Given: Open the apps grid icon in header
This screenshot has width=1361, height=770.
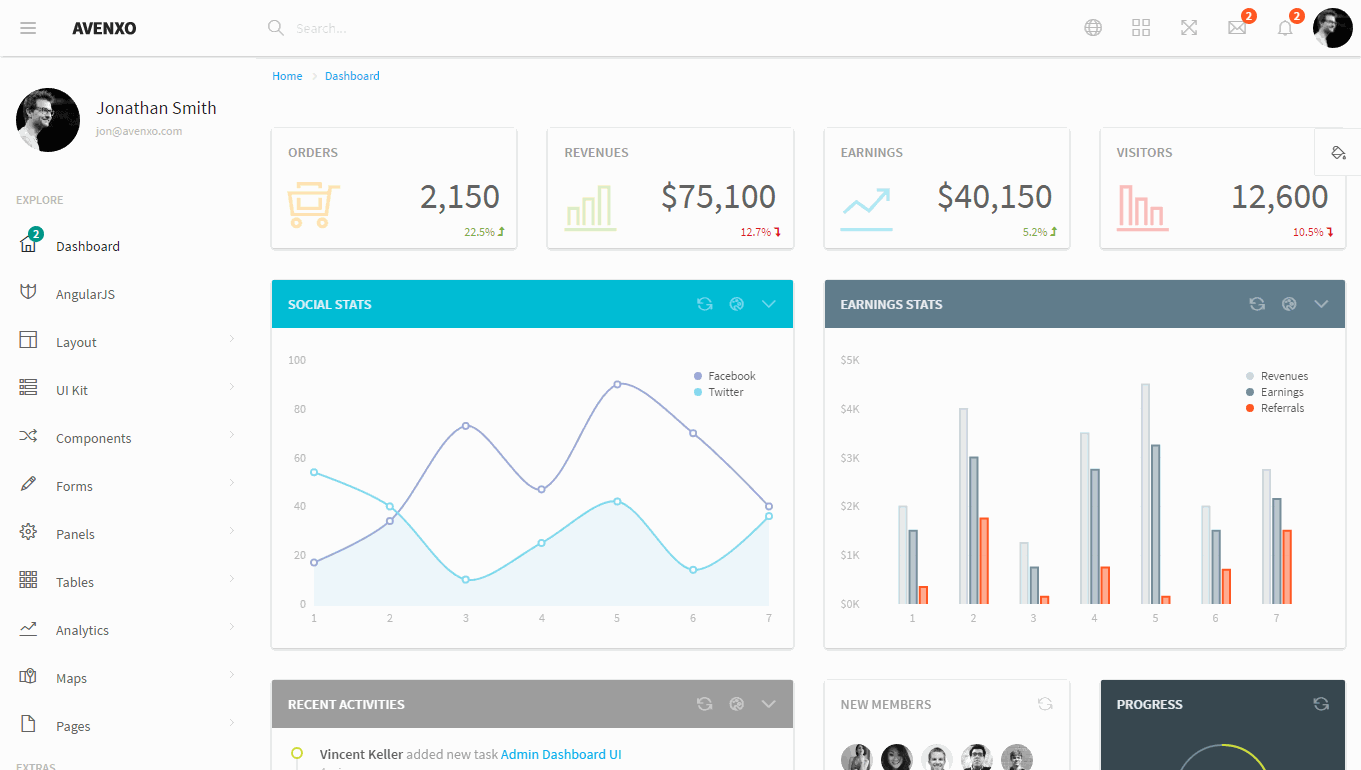Looking at the screenshot, I should 1140,27.
